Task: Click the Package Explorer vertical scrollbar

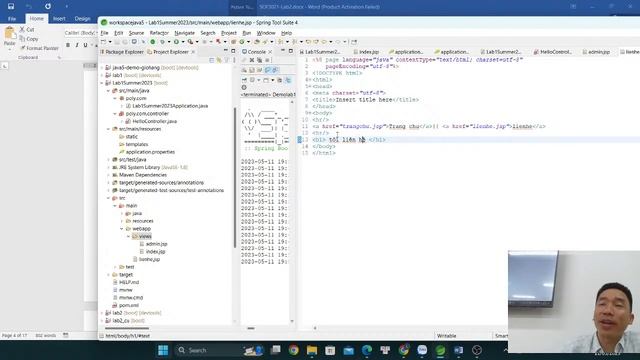Action: (x=235, y=177)
